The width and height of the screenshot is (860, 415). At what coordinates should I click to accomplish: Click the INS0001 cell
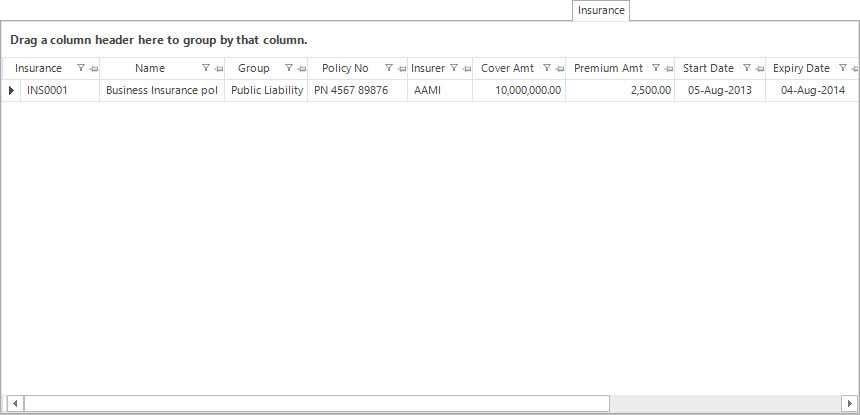point(60,90)
